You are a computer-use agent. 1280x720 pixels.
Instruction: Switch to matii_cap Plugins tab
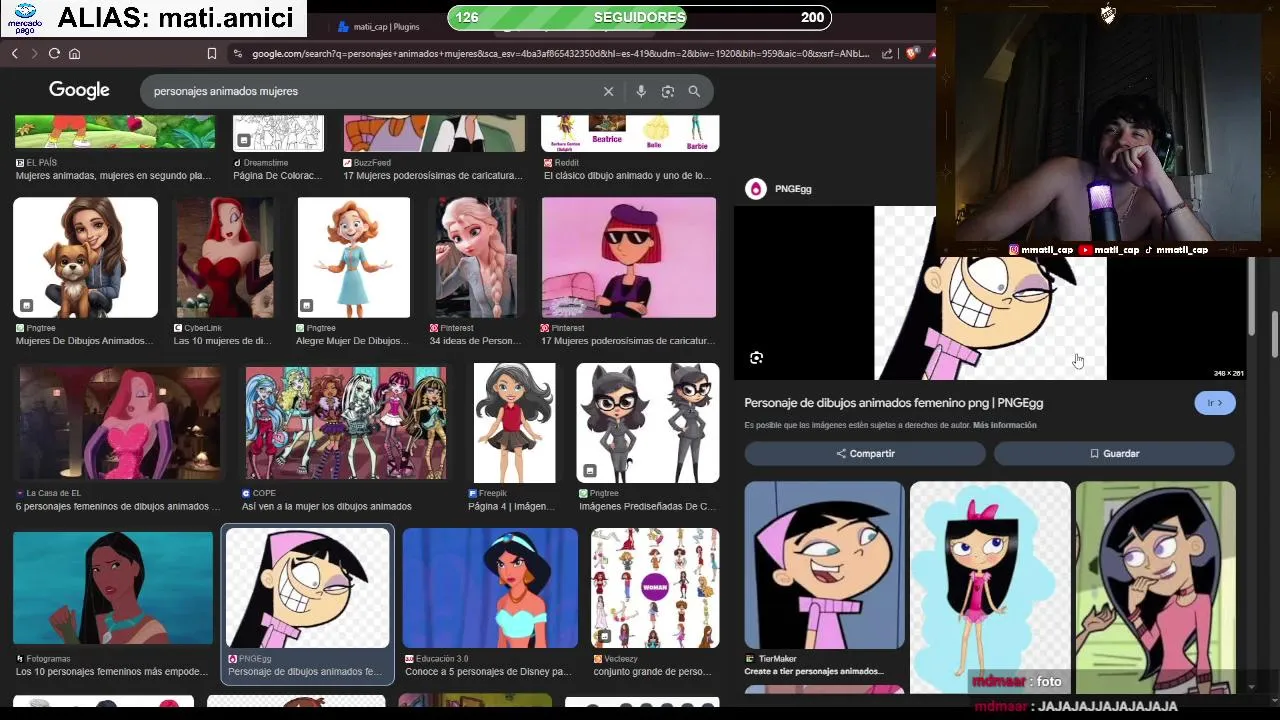coord(380,27)
